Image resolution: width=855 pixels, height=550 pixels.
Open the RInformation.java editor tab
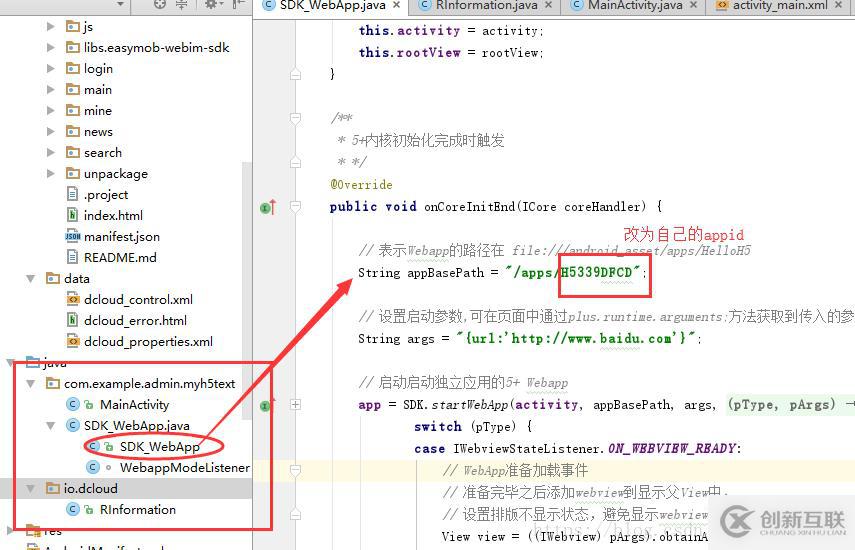point(486,5)
